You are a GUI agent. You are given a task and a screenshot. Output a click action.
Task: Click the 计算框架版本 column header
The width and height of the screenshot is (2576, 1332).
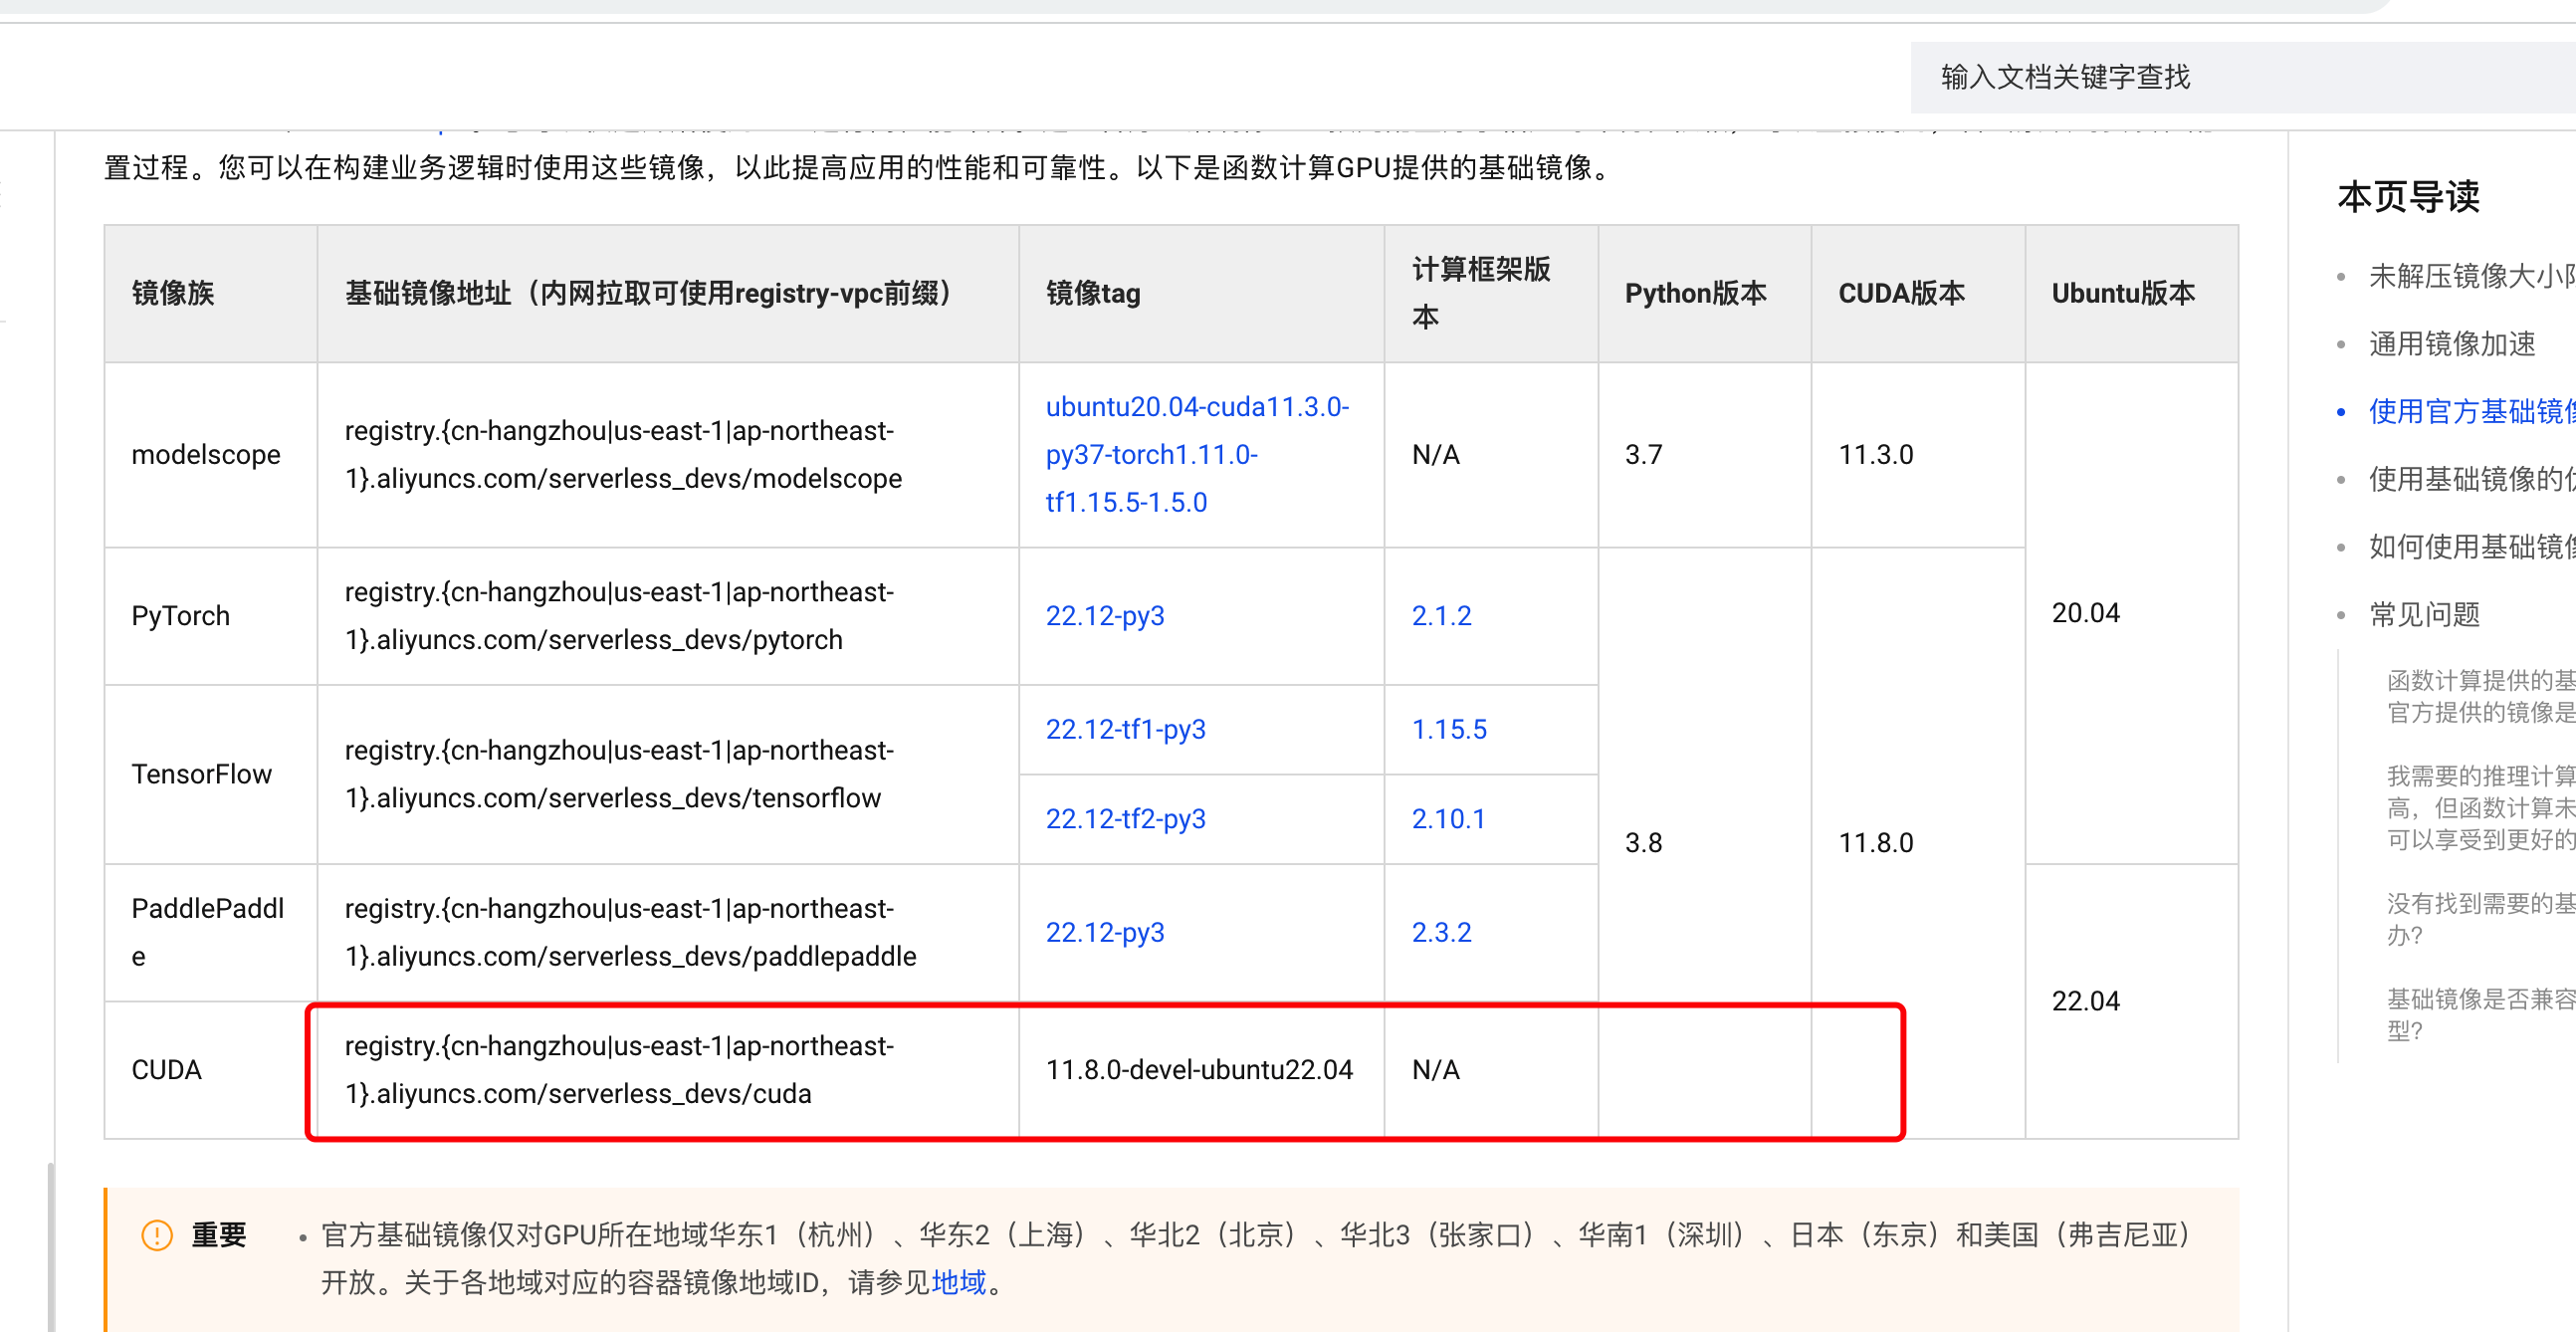click(1491, 293)
